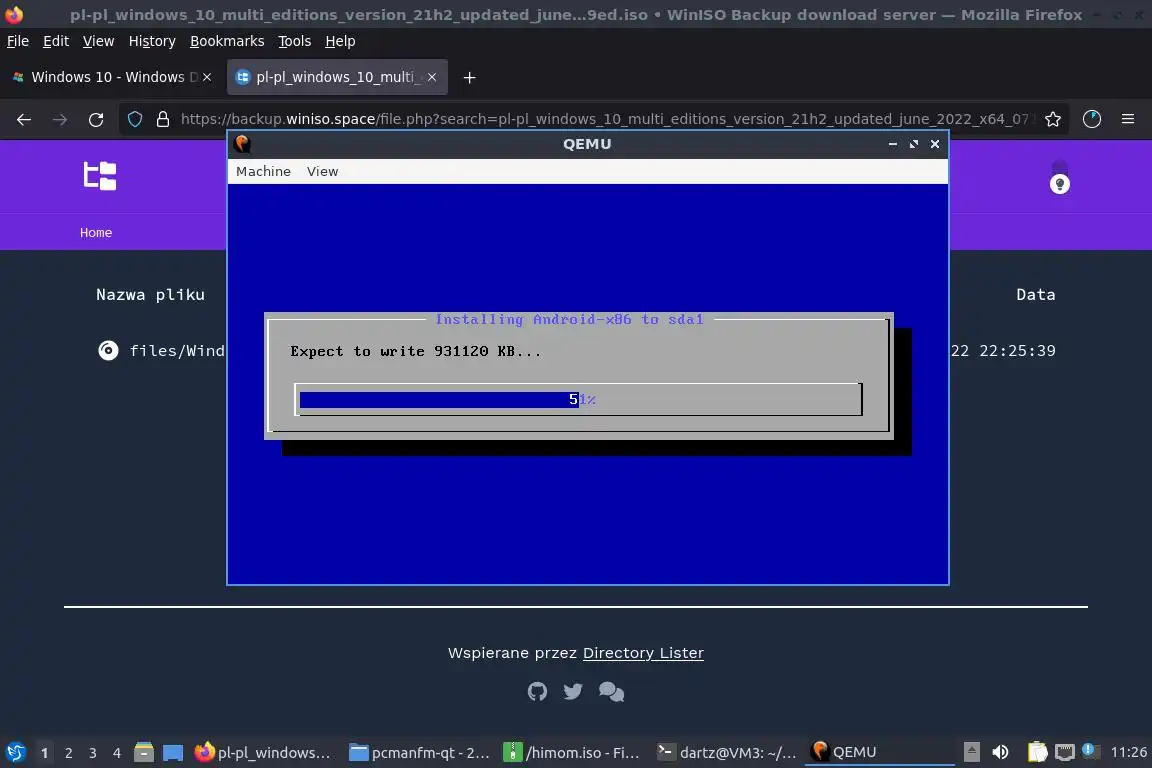Click the Data column header

point(1036,295)
